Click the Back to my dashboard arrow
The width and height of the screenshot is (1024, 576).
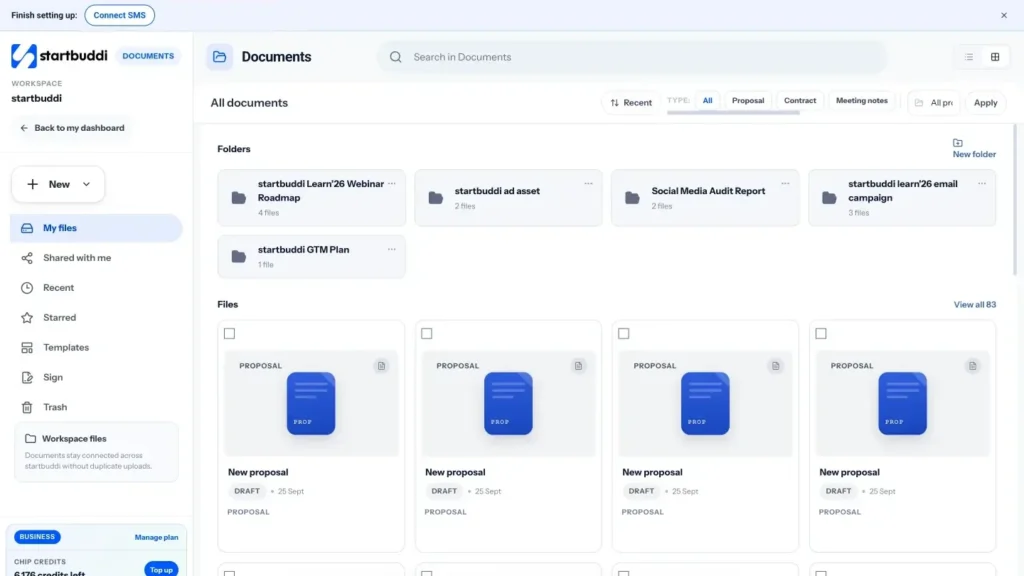24,128
